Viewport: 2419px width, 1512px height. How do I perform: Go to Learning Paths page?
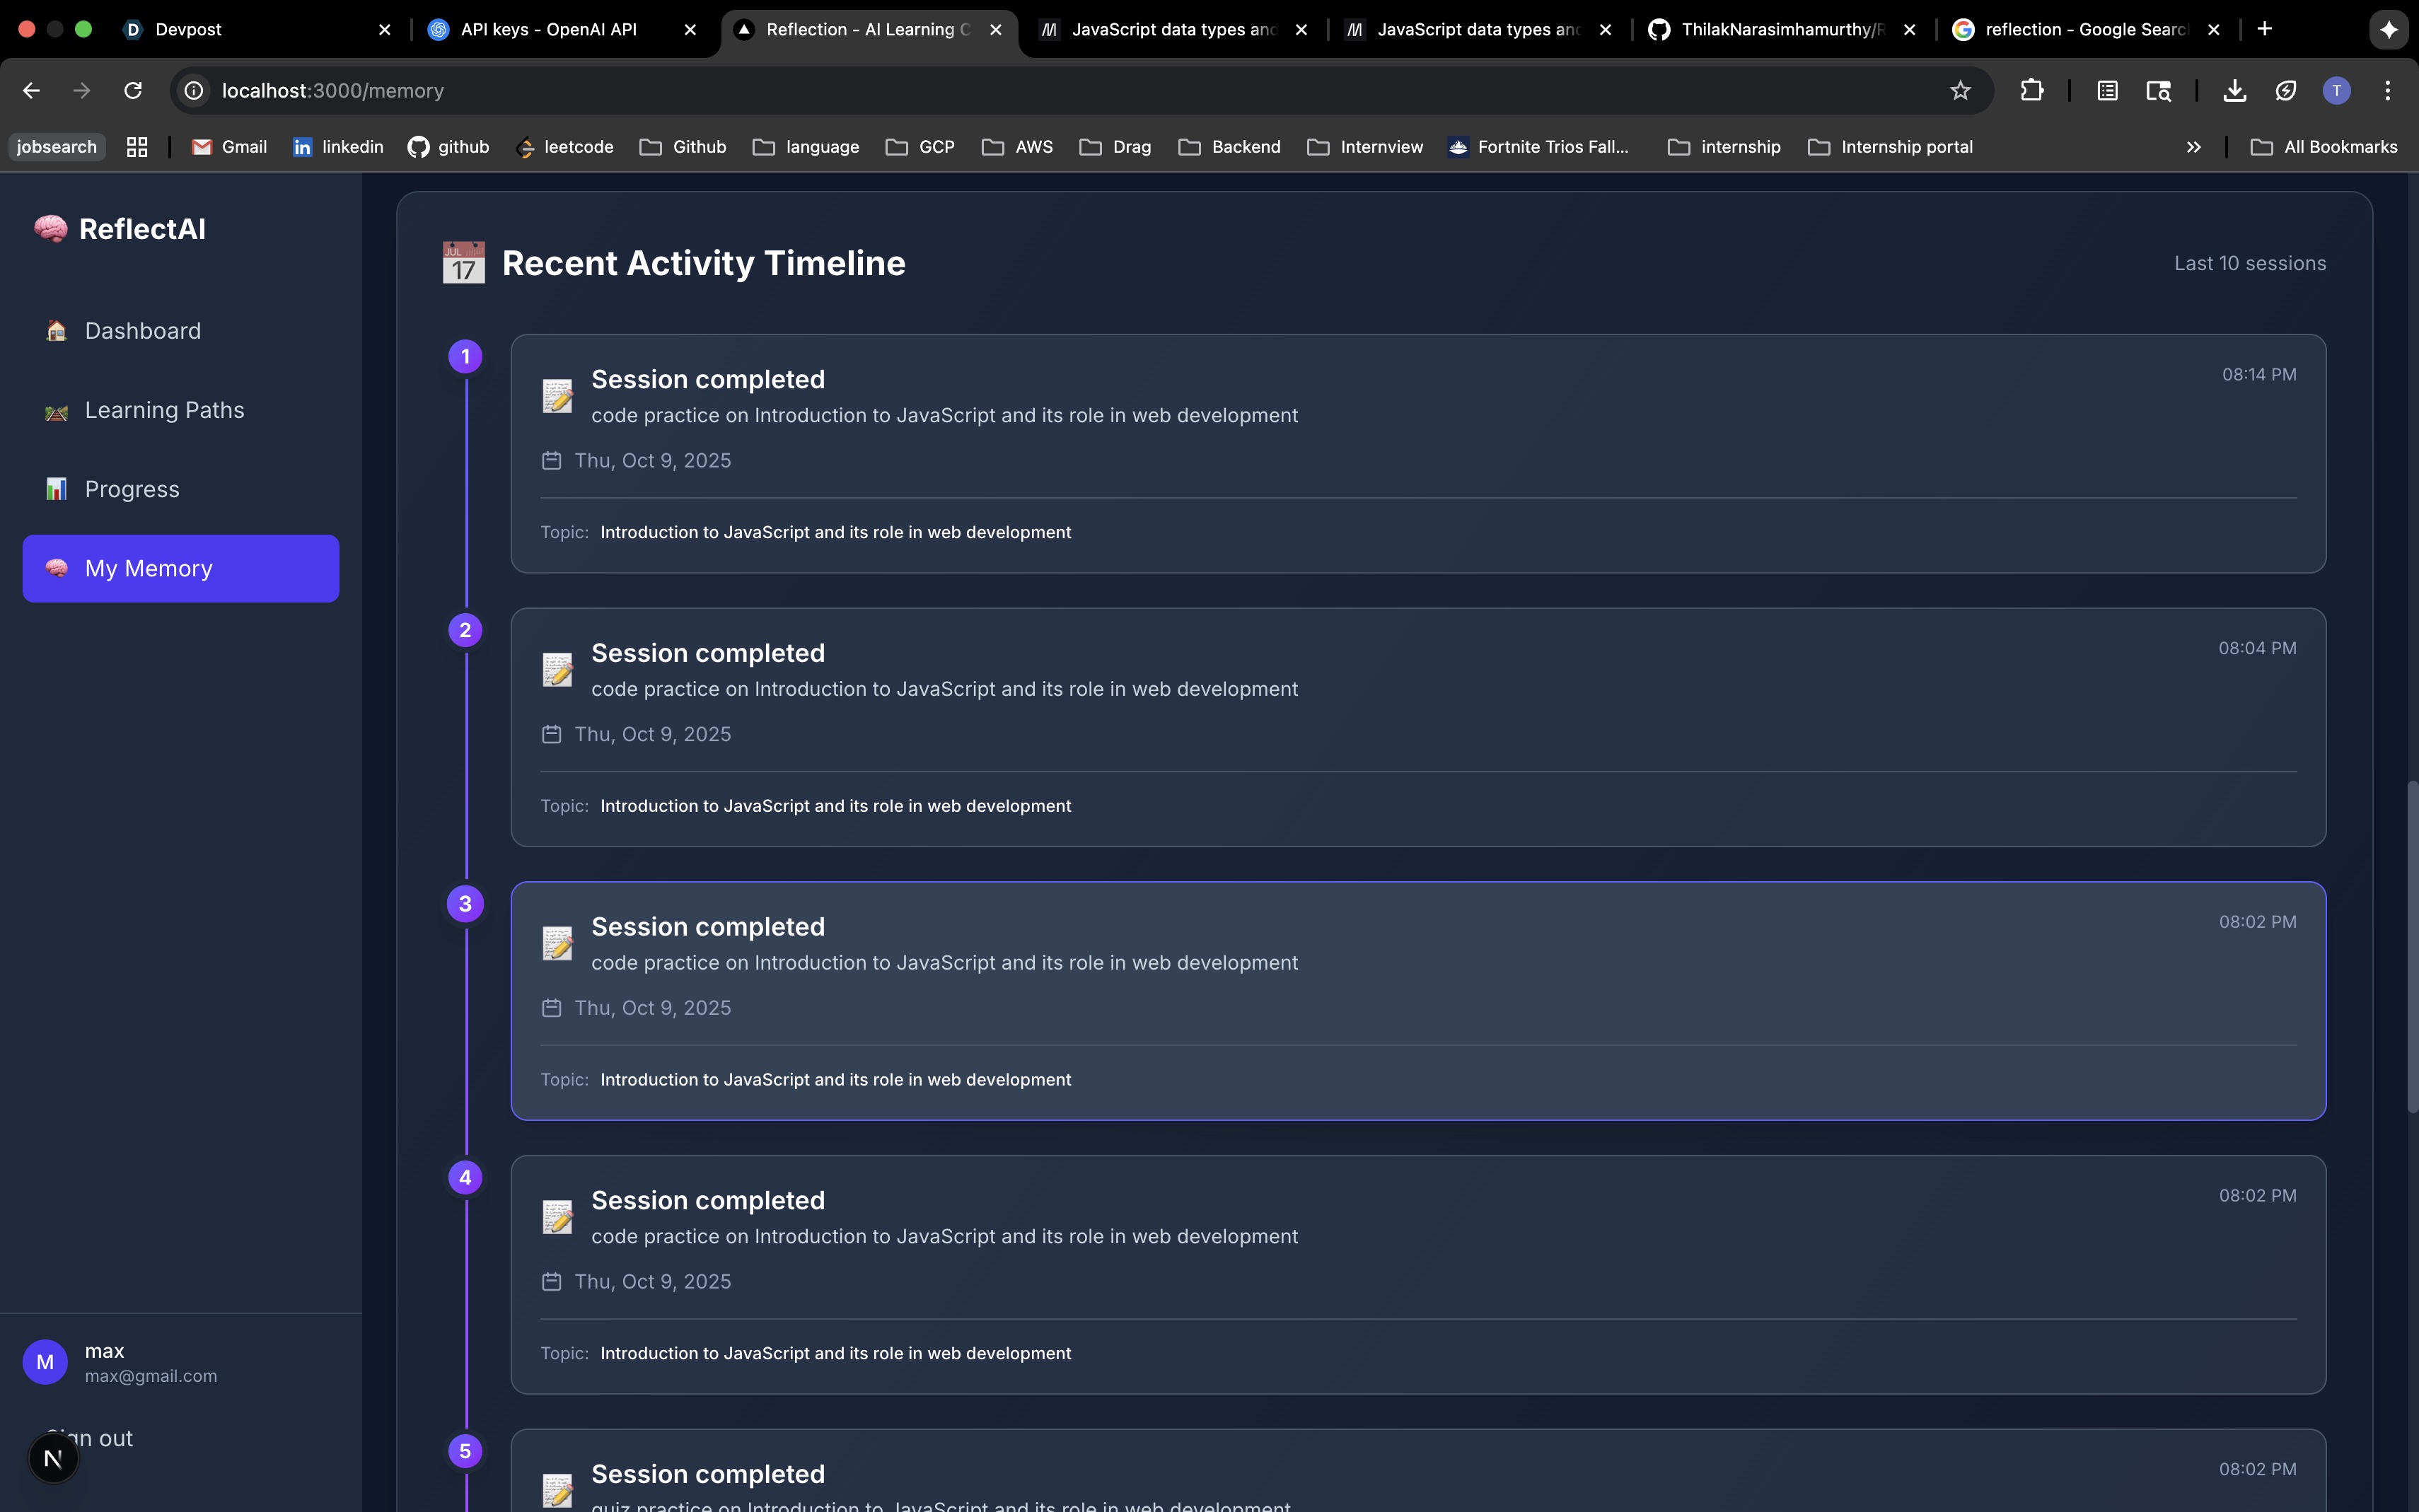(164, 410)
